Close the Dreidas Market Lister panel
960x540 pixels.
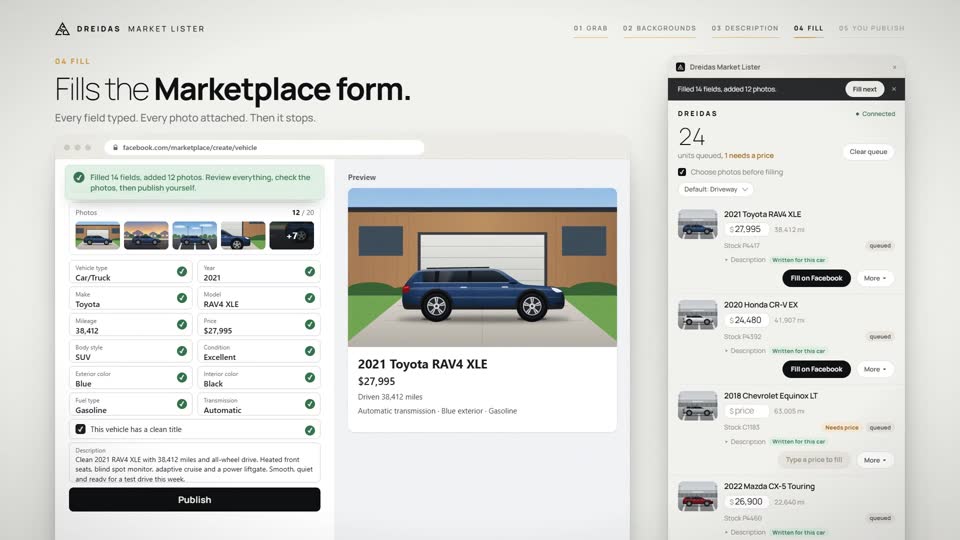(894, 67)
